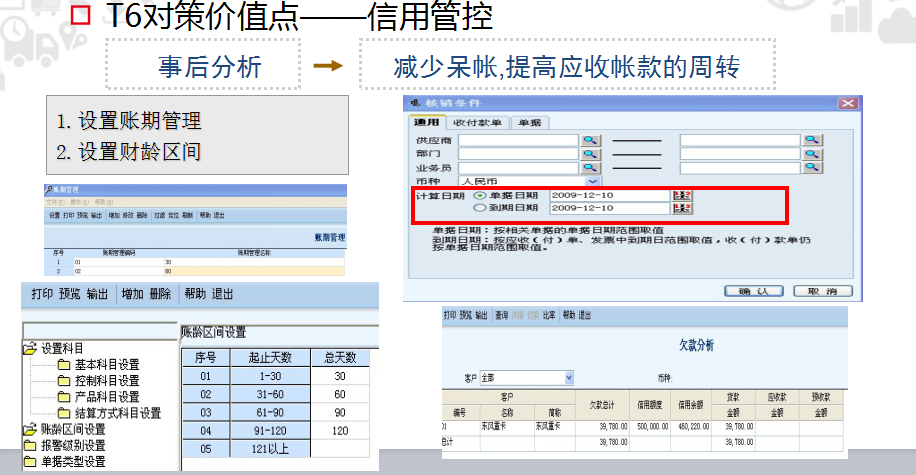Open the 文件 menu in 账期管理 window
The width and height of the screenshot is (916, 475).
pyautogui.click(x=55, y=202)
